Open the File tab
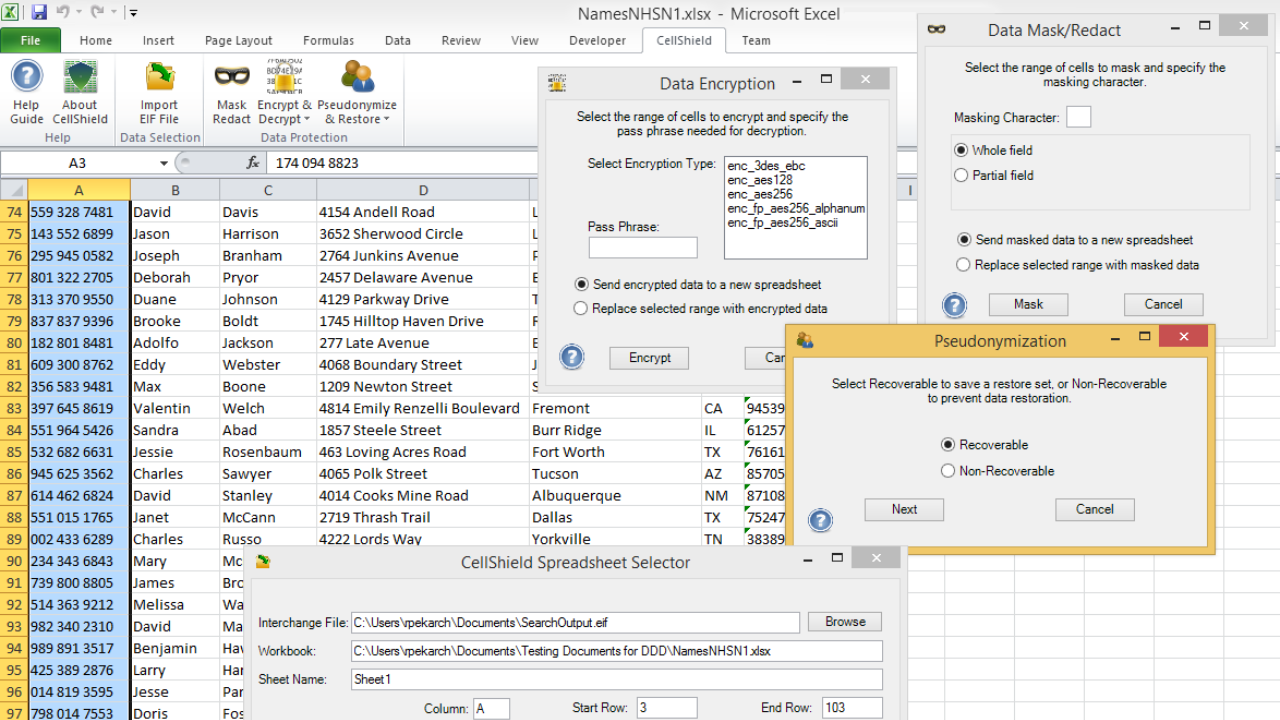 pyautogui.click(x=30, y=40)
